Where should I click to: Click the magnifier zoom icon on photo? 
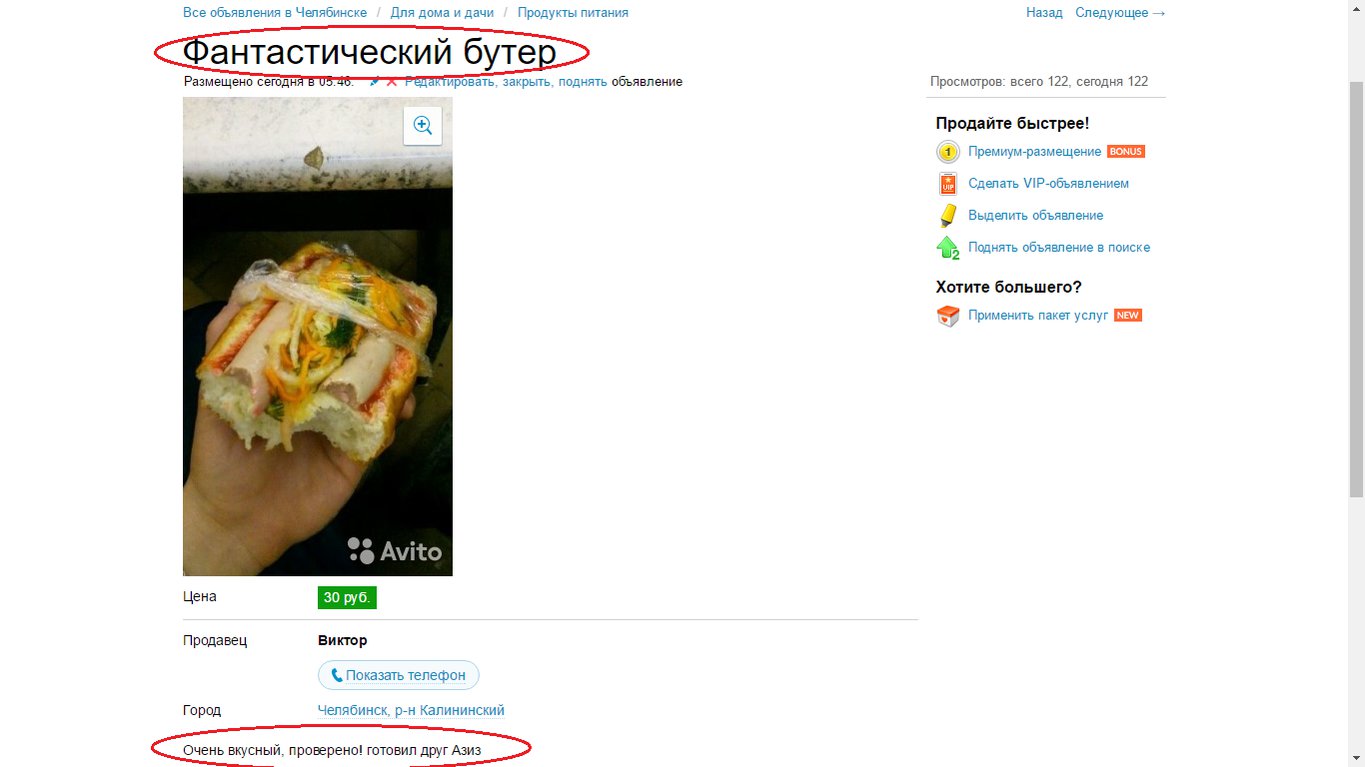point(423,126)
